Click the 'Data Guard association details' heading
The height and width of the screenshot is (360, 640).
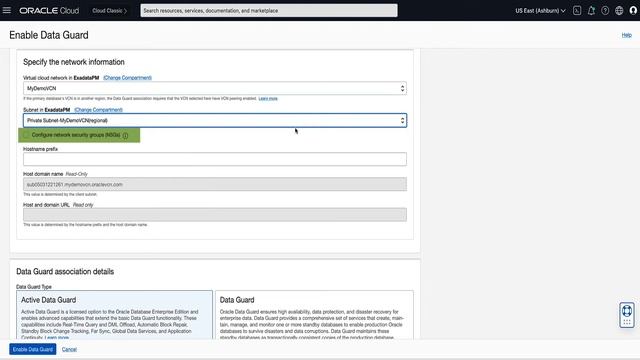[x=65, y=271]
